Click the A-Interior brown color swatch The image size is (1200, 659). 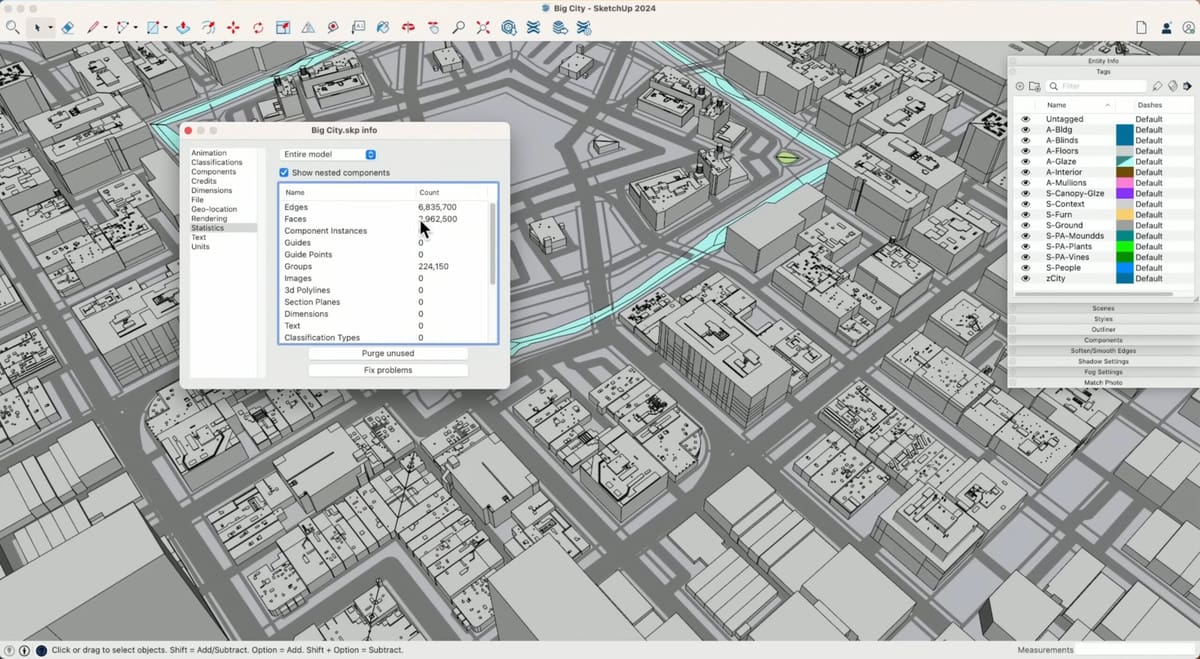[x=1125, y=172]
